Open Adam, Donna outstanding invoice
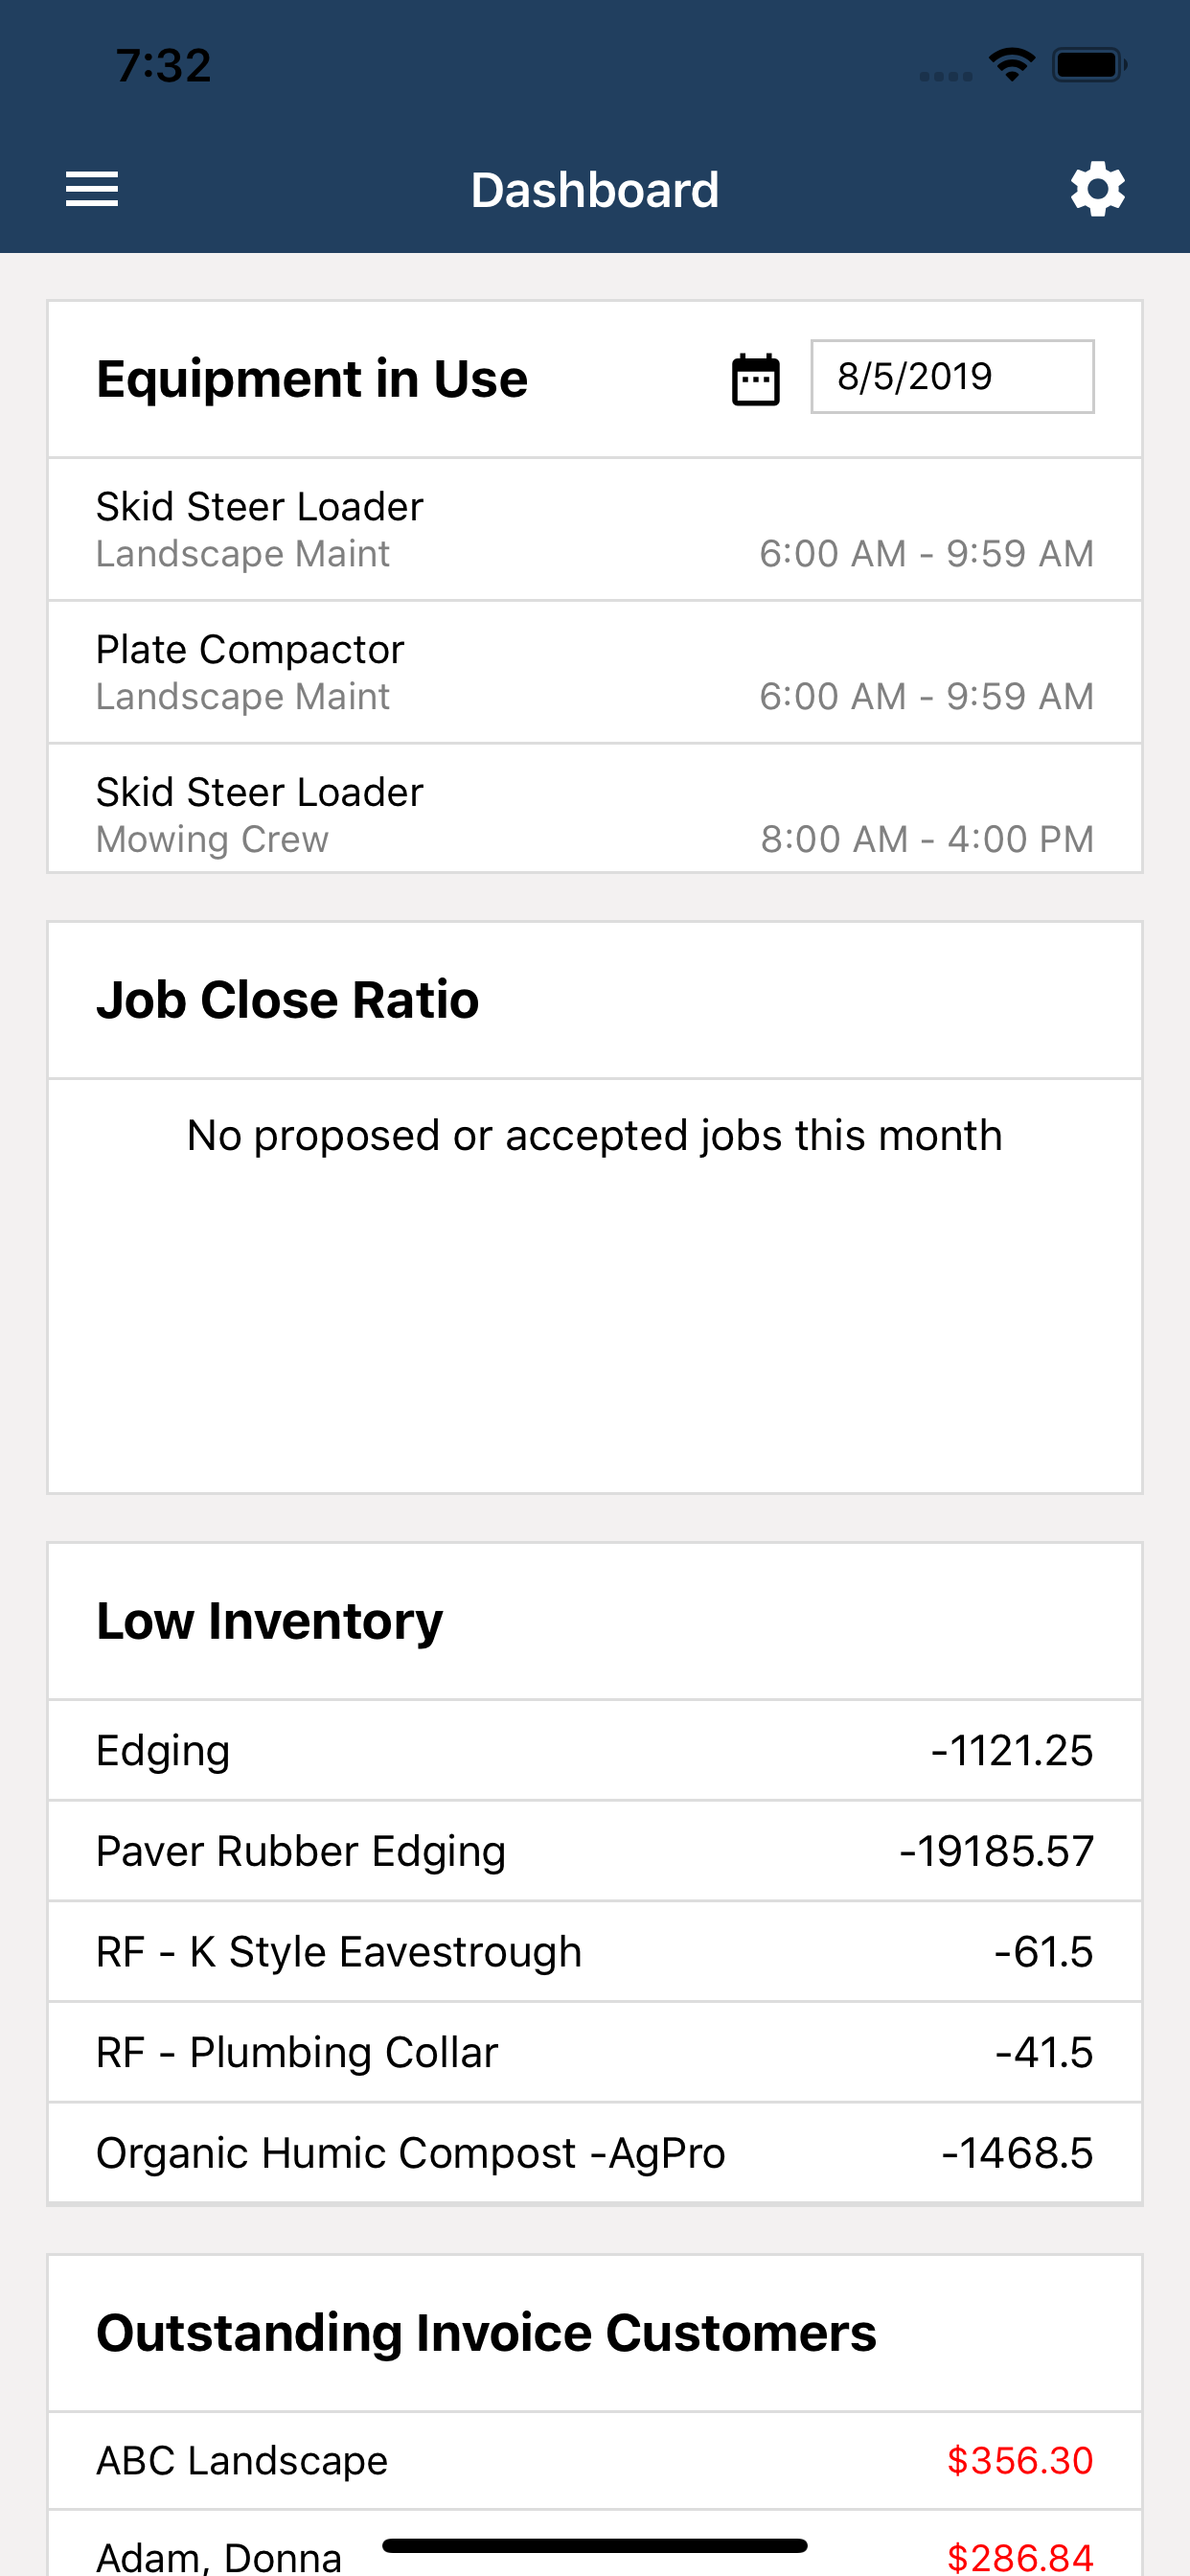1190x2576 pixels. [x=595, y=2545]
